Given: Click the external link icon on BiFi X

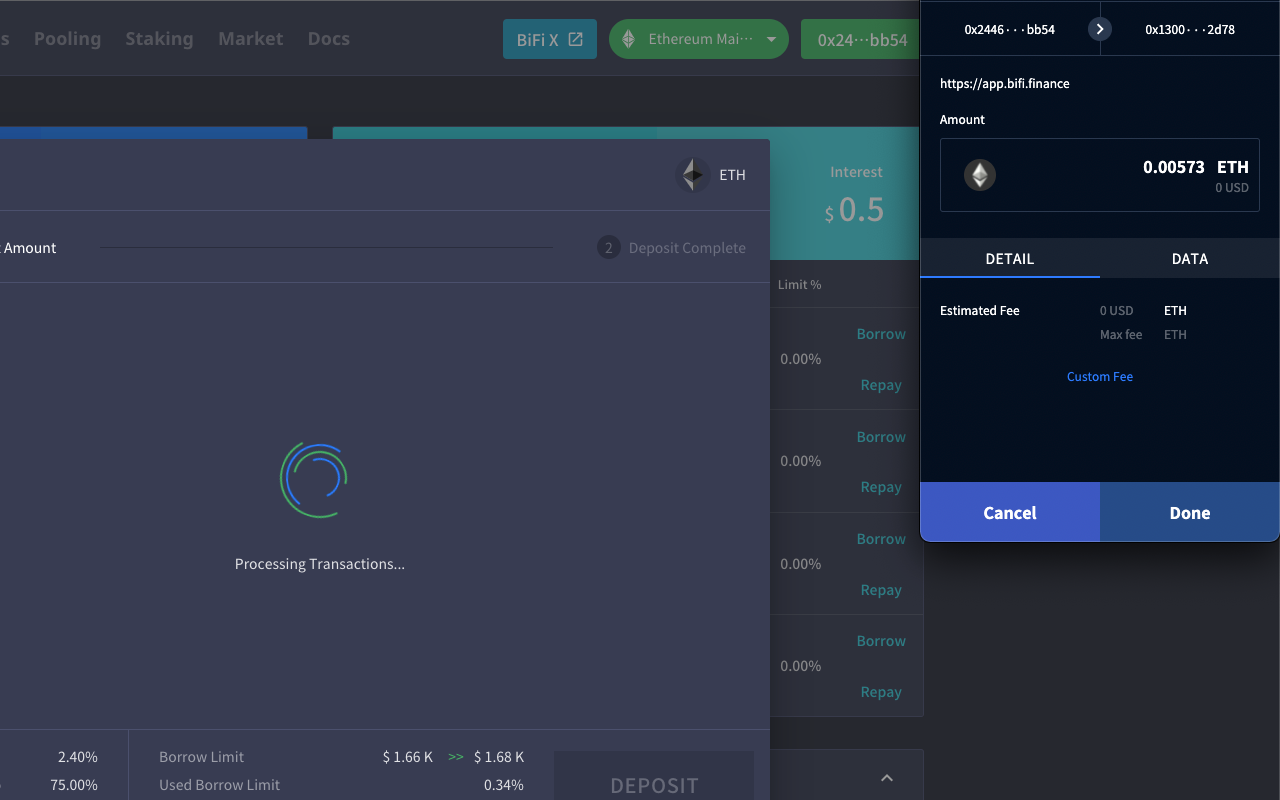Looking at the screenshot, I should coord(575,38).
